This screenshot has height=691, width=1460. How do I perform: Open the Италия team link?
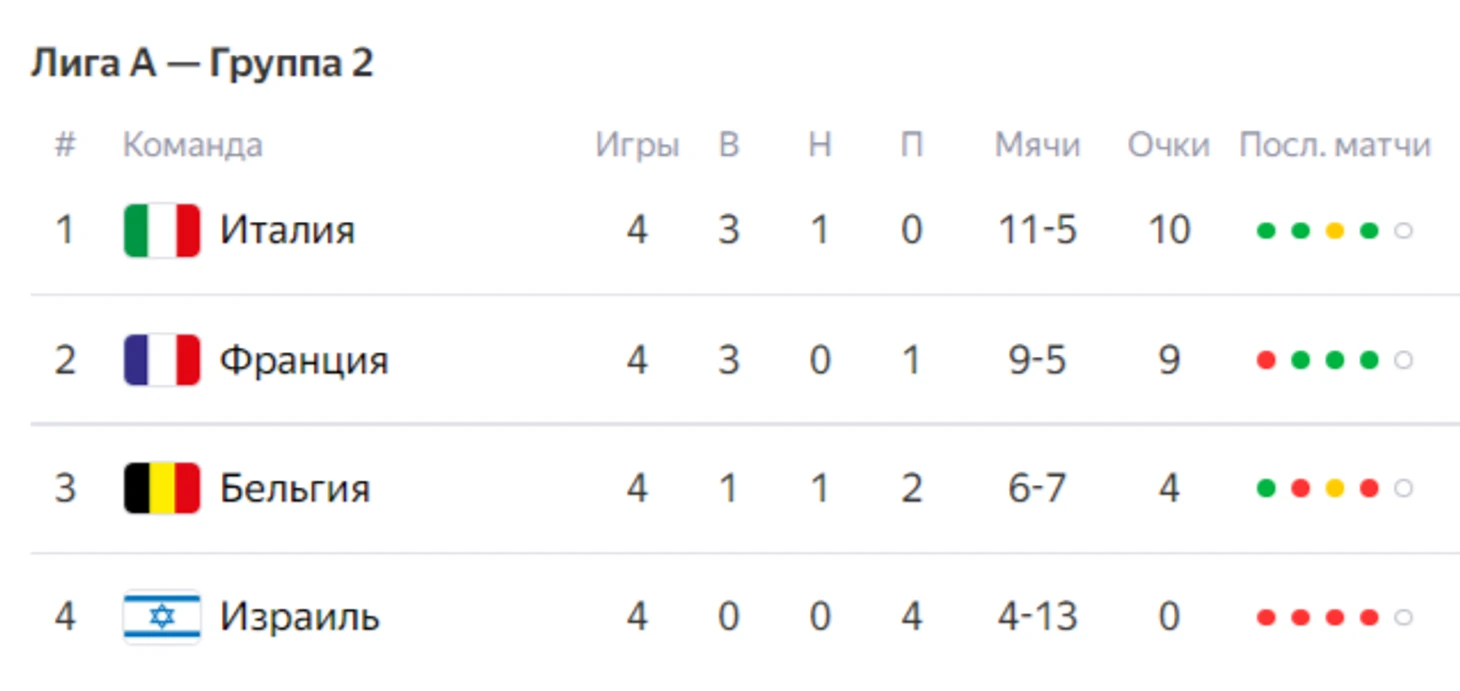pos(287,231)
